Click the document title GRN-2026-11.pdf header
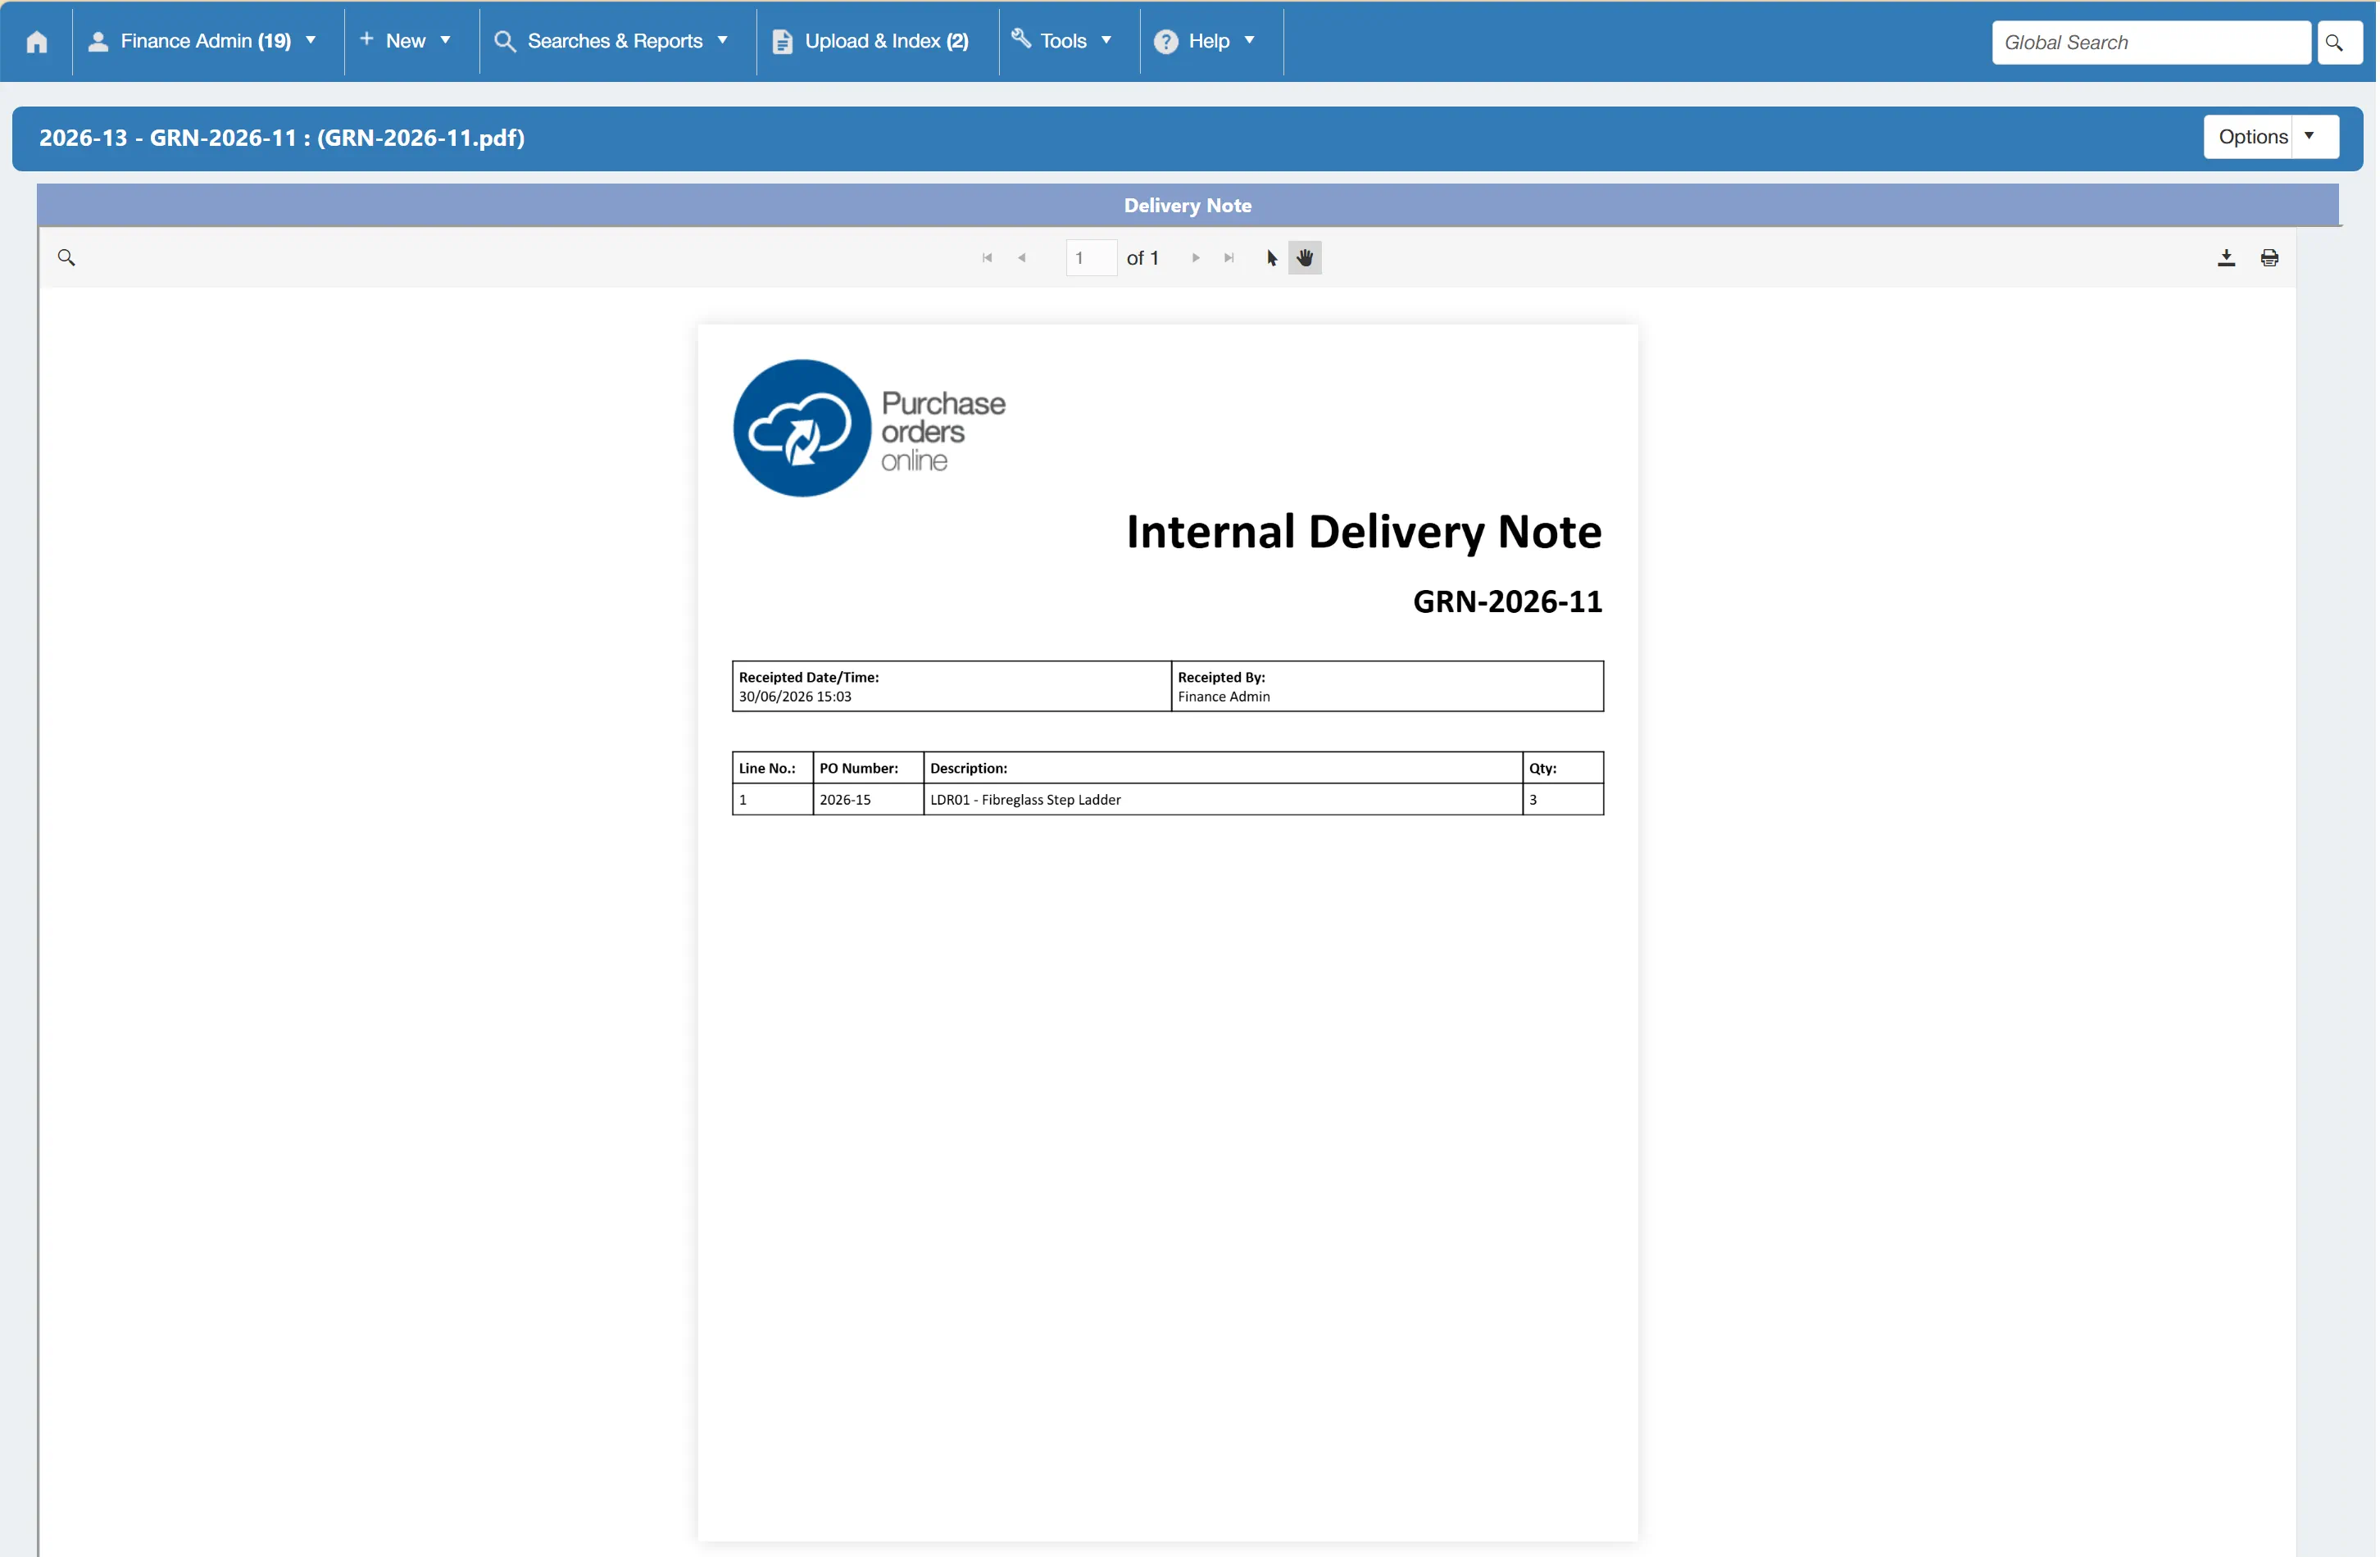 pos(282,138)
